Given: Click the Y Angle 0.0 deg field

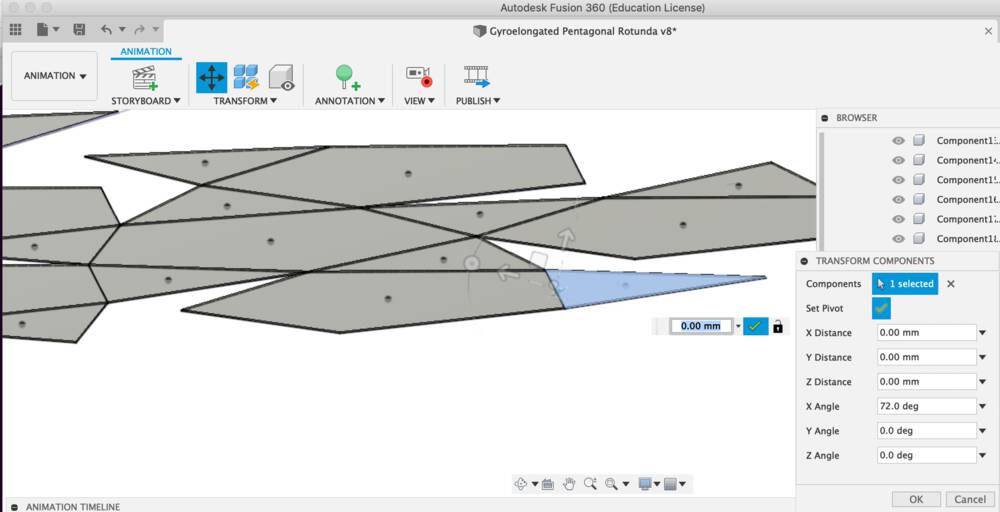Looking at the screenshot, I should [927, 430].
